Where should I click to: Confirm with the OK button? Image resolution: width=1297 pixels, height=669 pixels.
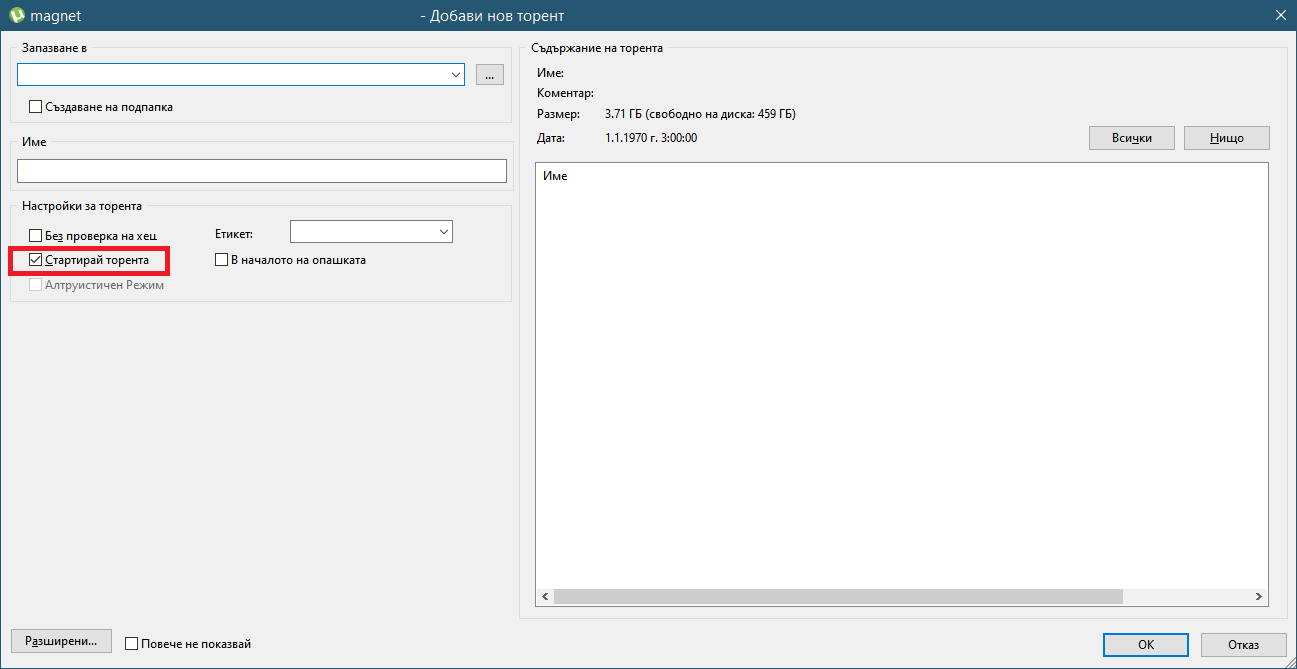click(1146, 645)
